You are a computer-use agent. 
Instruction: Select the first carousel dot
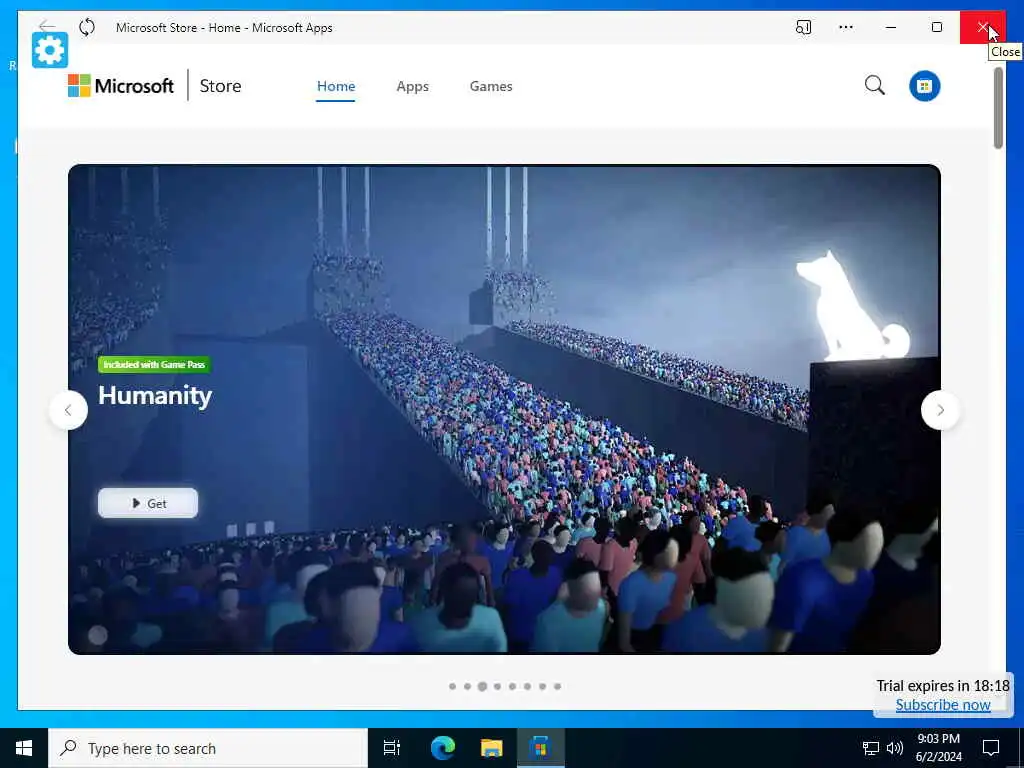[x=453, y=686]
